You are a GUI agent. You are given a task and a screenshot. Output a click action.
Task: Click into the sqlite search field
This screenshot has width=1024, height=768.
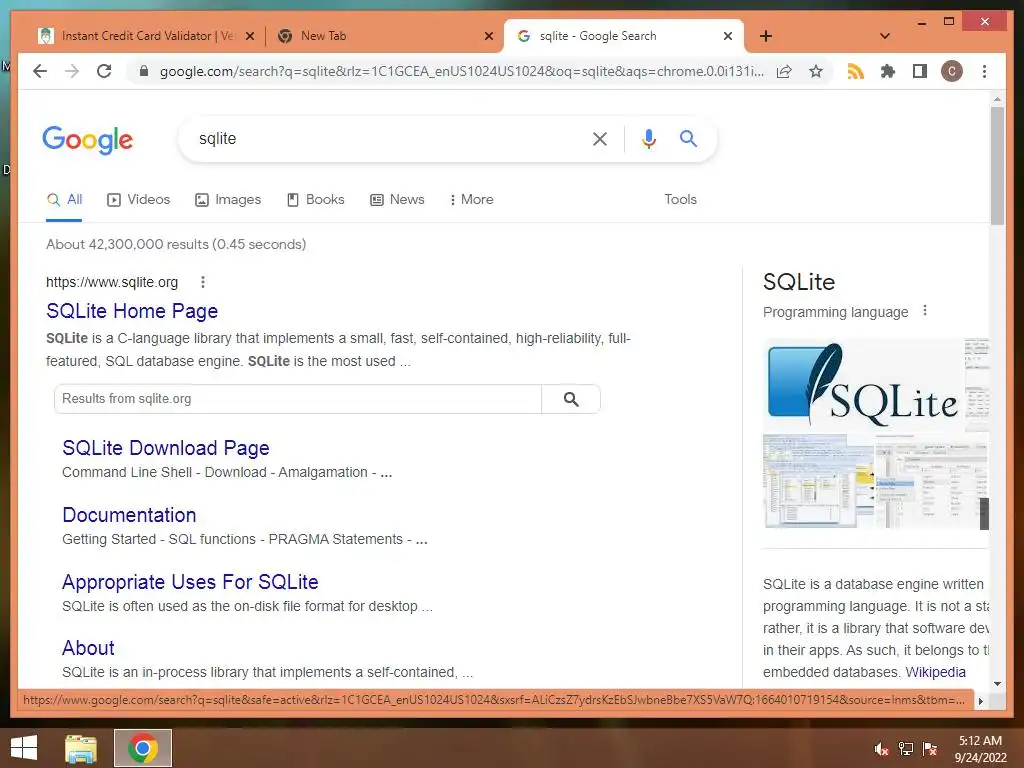click(x=385, y=138)
